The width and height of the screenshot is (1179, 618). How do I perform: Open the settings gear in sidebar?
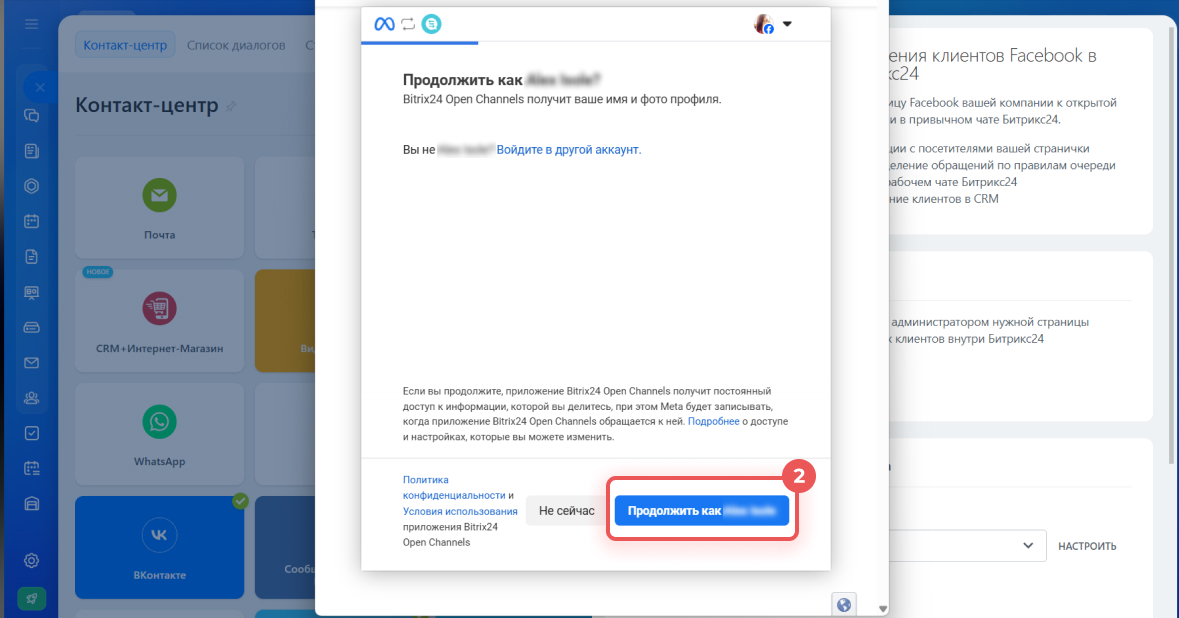[x=32, y=561]
